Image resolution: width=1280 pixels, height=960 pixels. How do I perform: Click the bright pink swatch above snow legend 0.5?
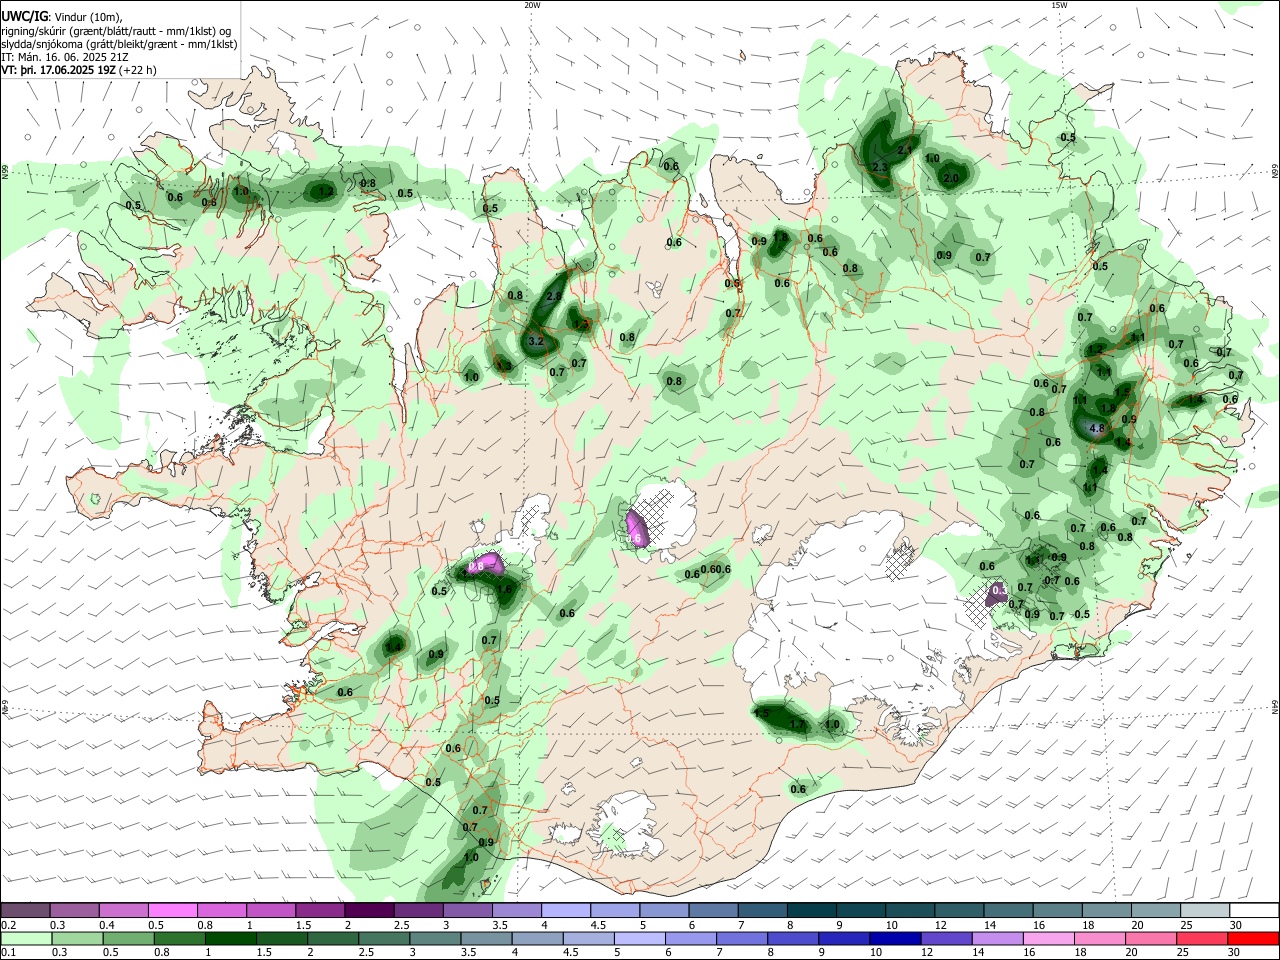click(172, 910)
